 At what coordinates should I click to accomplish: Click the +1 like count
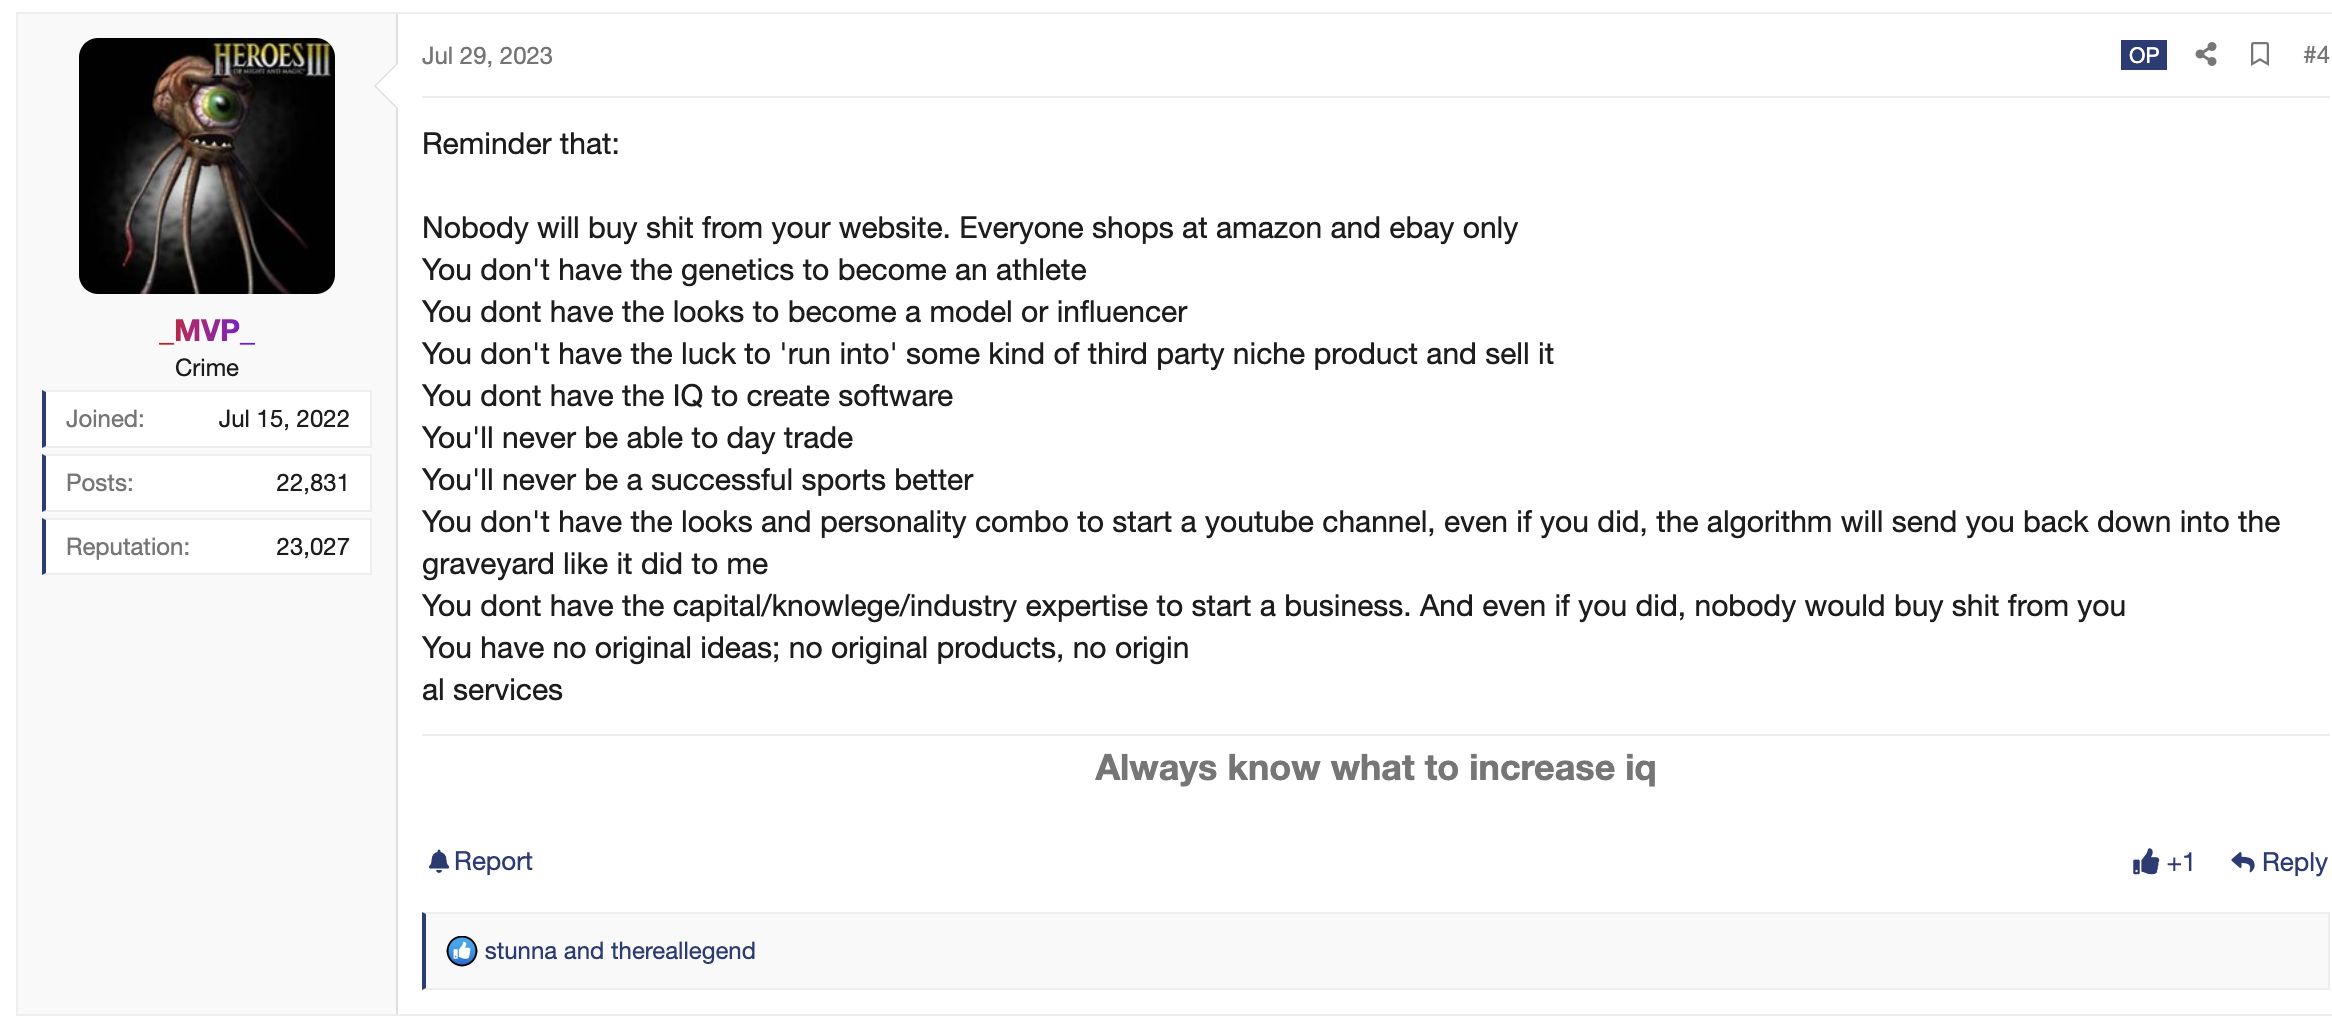[x=2180, y=862]
